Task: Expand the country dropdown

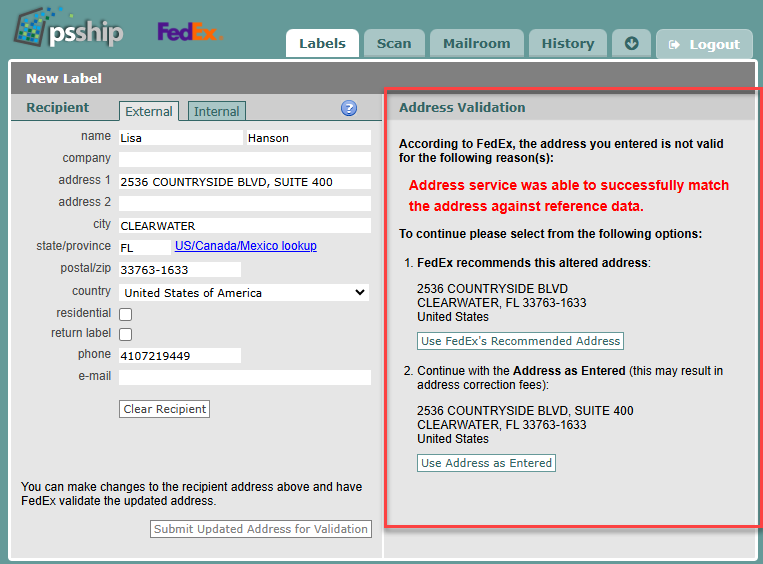Action: click(244, 292)
